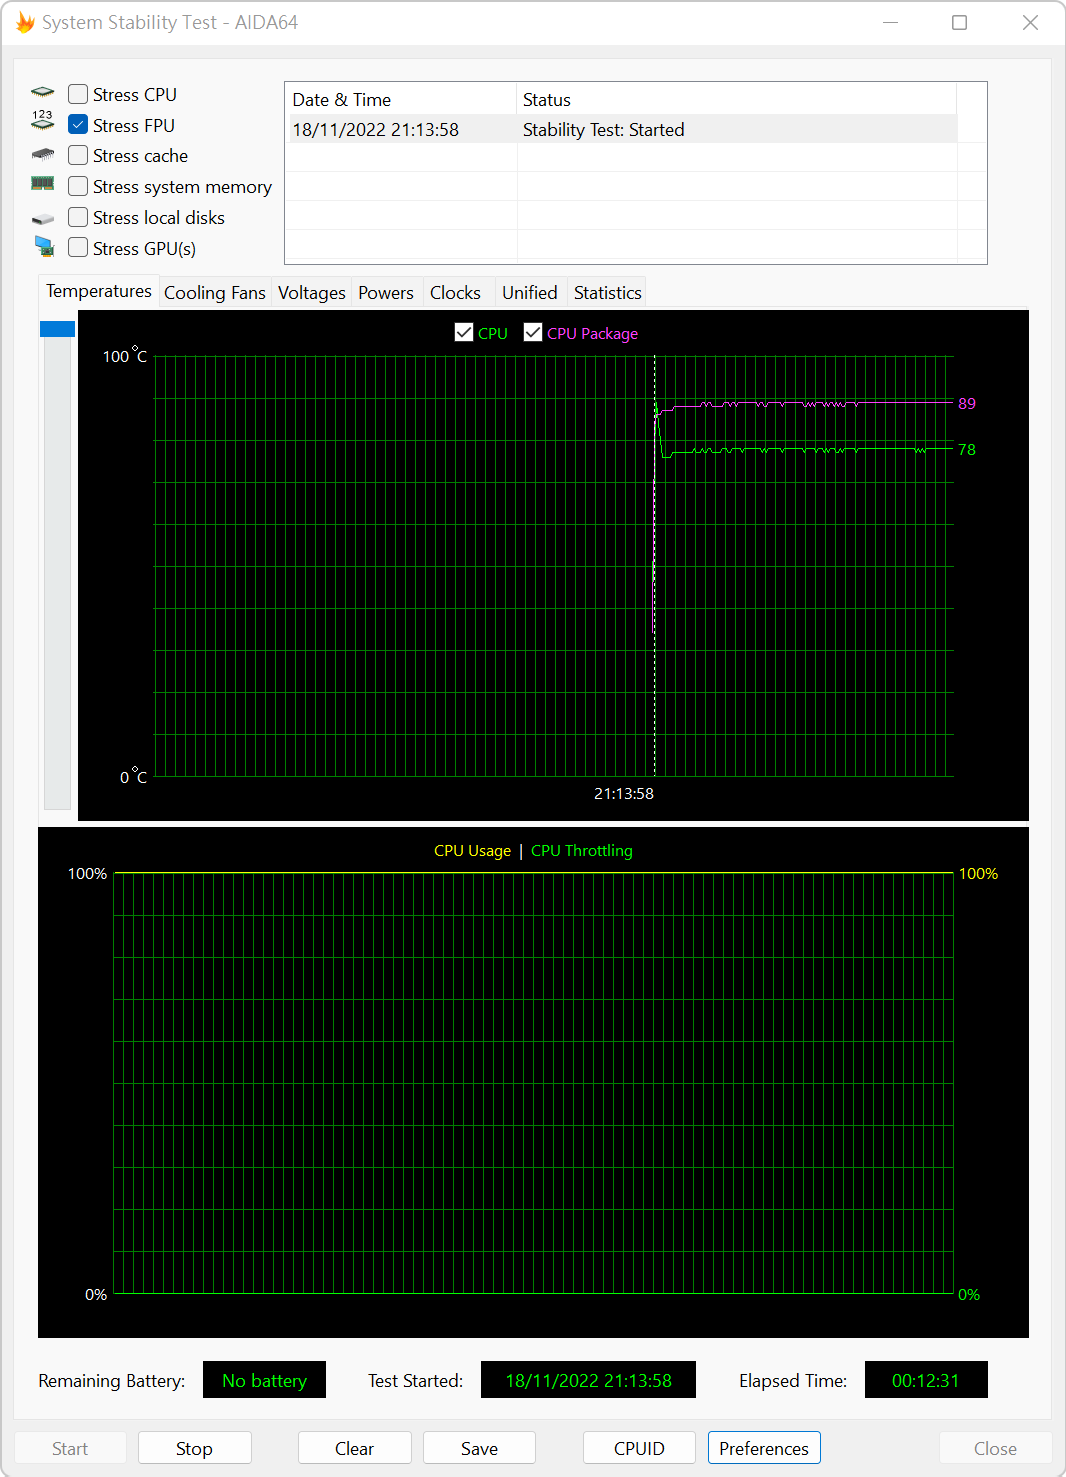The image size is (1066, 1477).
Task: Click the disk drive icon beside Stress local disks
Action: 42,219
